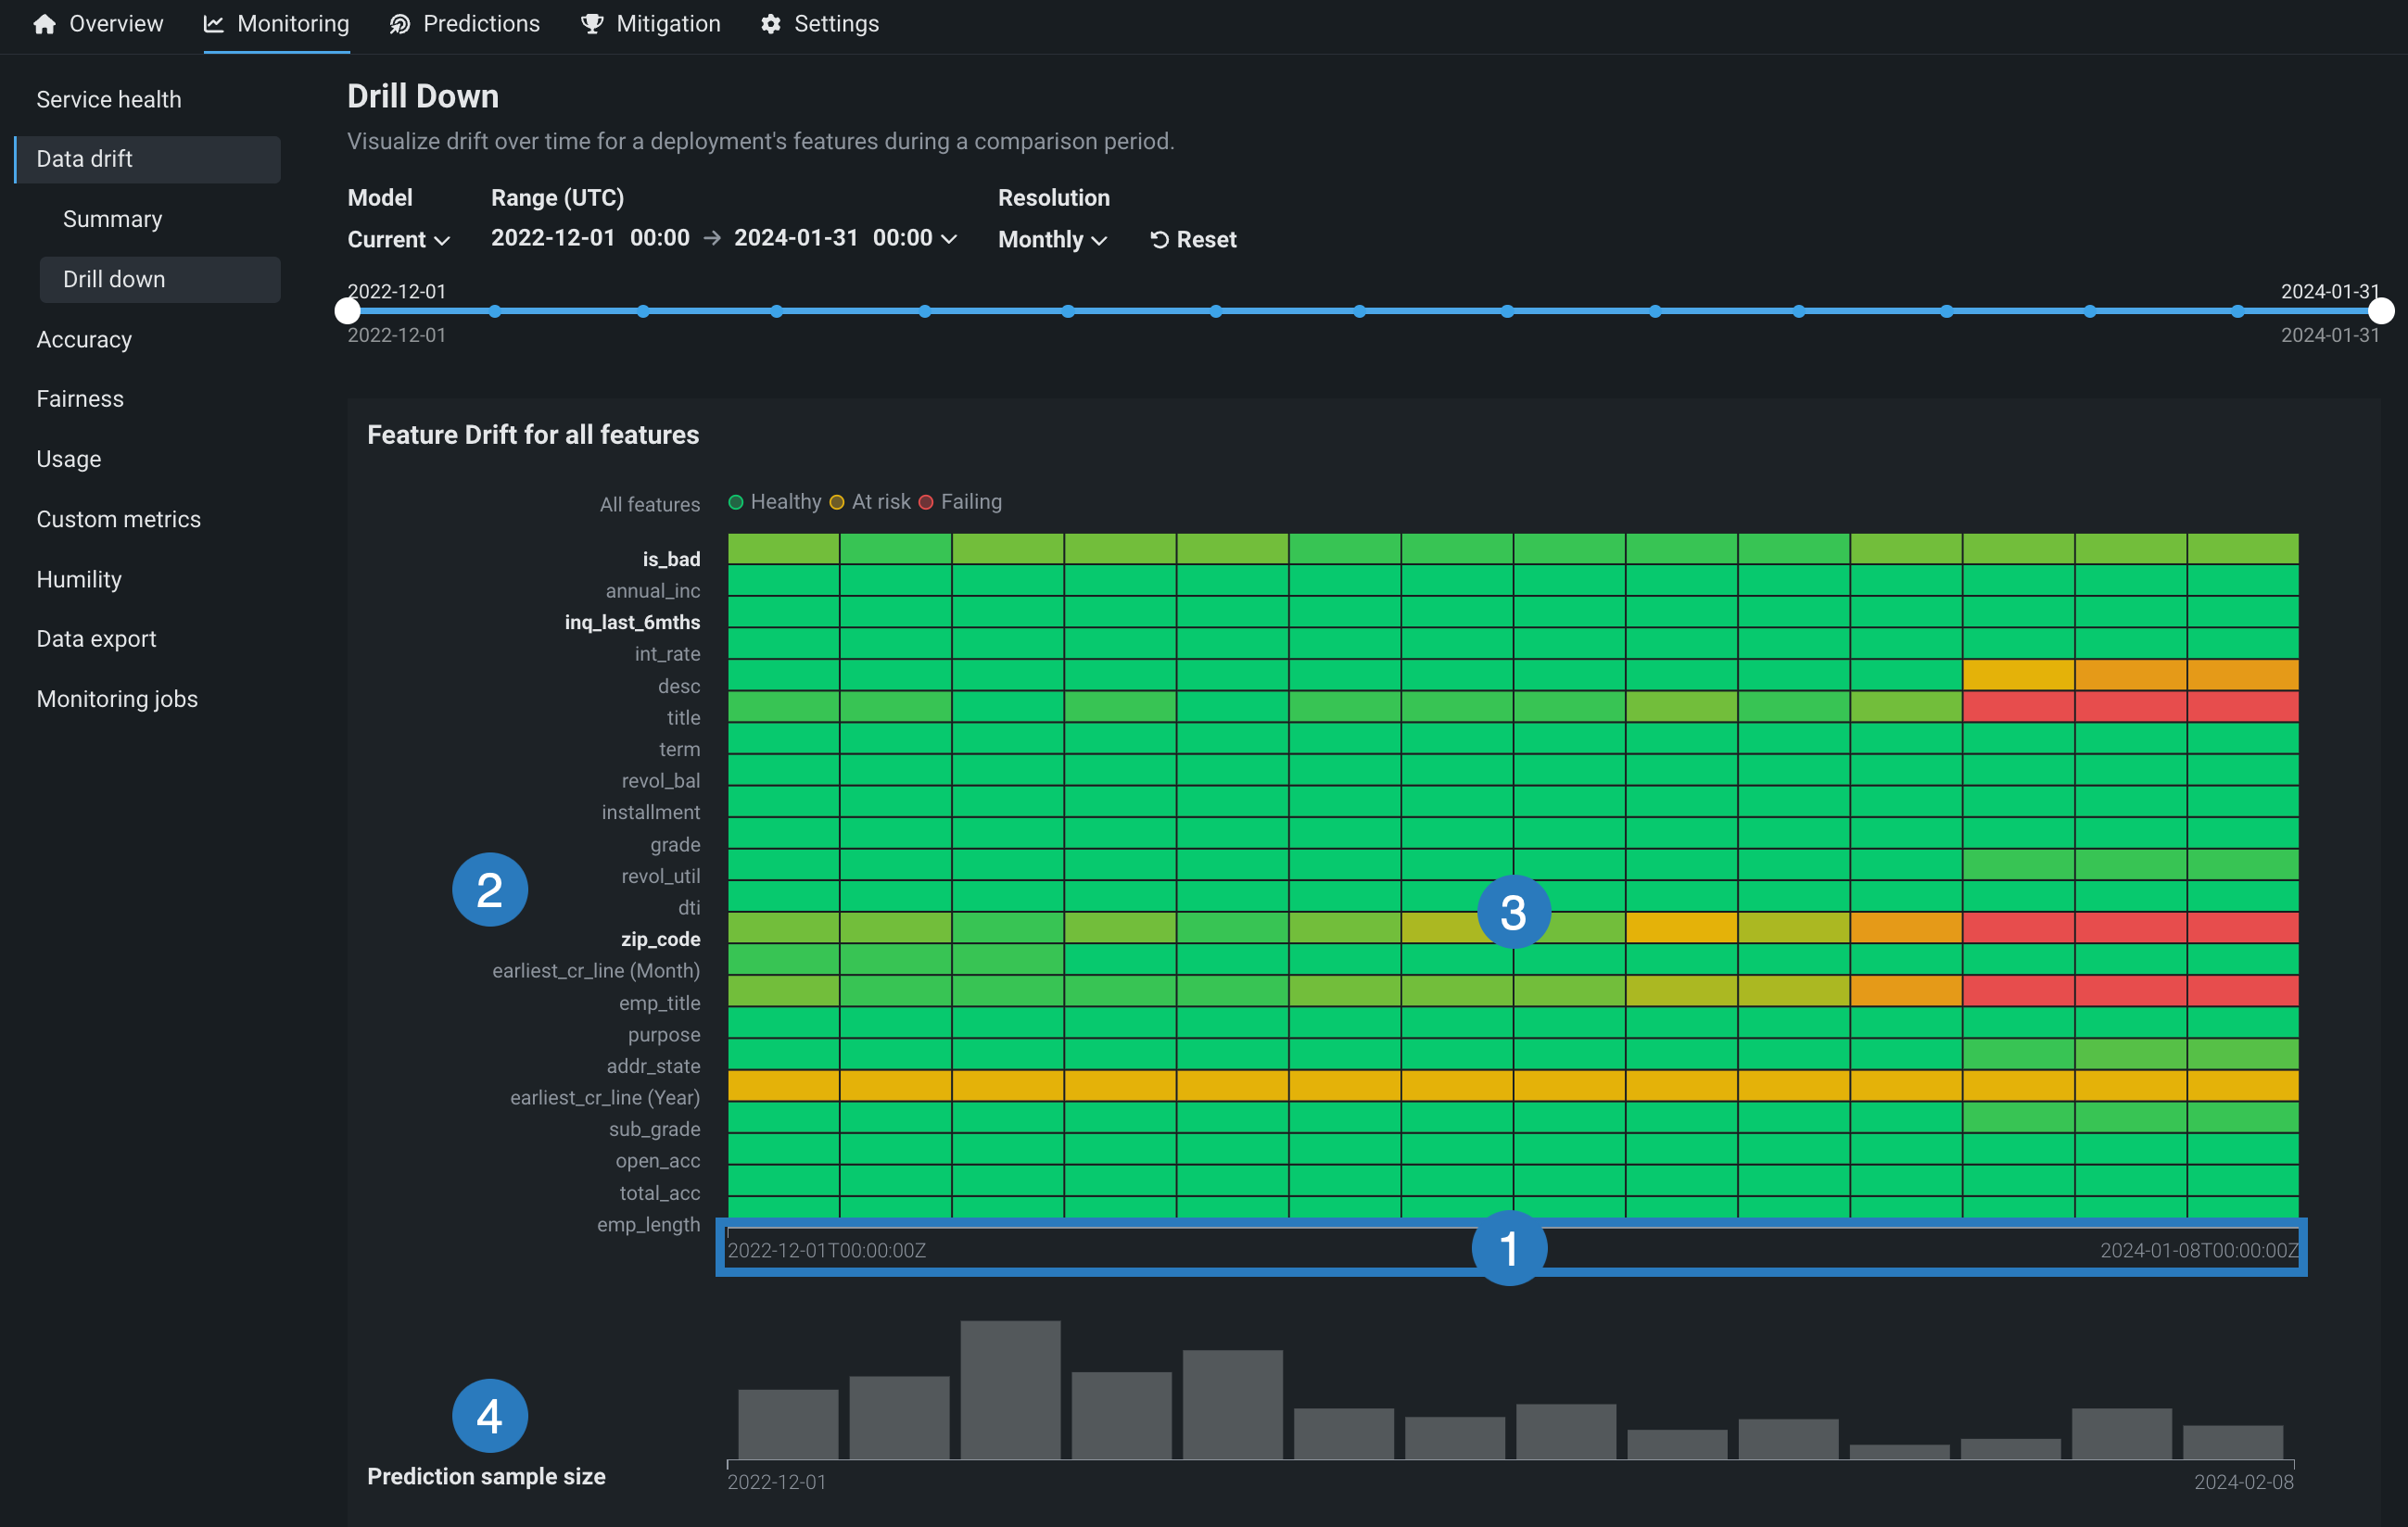Open Custom metrics page
2408x1527 pixels.
(x=118, y=519)
